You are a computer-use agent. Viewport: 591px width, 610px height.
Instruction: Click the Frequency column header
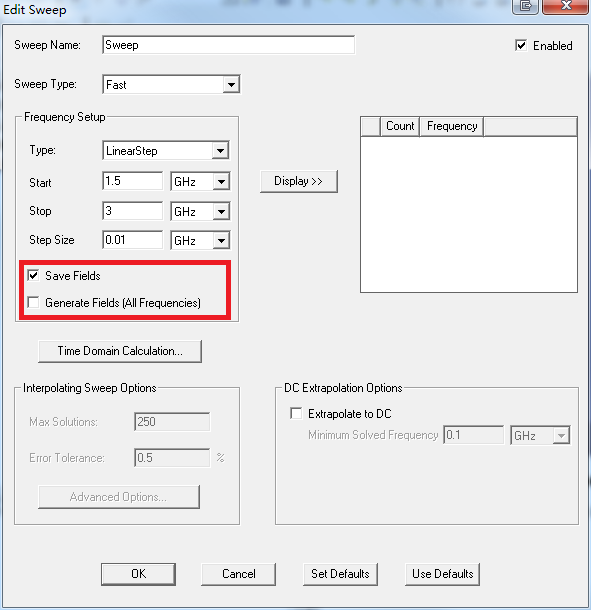tap(452, 126)
